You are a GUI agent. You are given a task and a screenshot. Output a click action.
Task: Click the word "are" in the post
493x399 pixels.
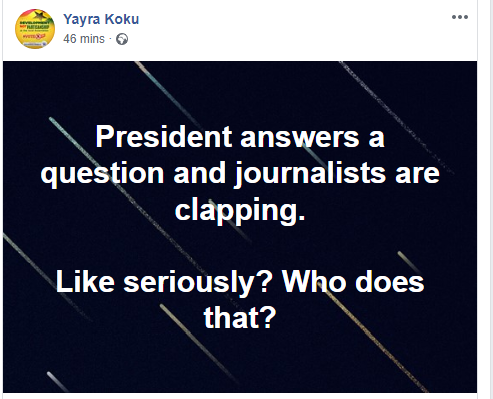[x=417, y=175]
